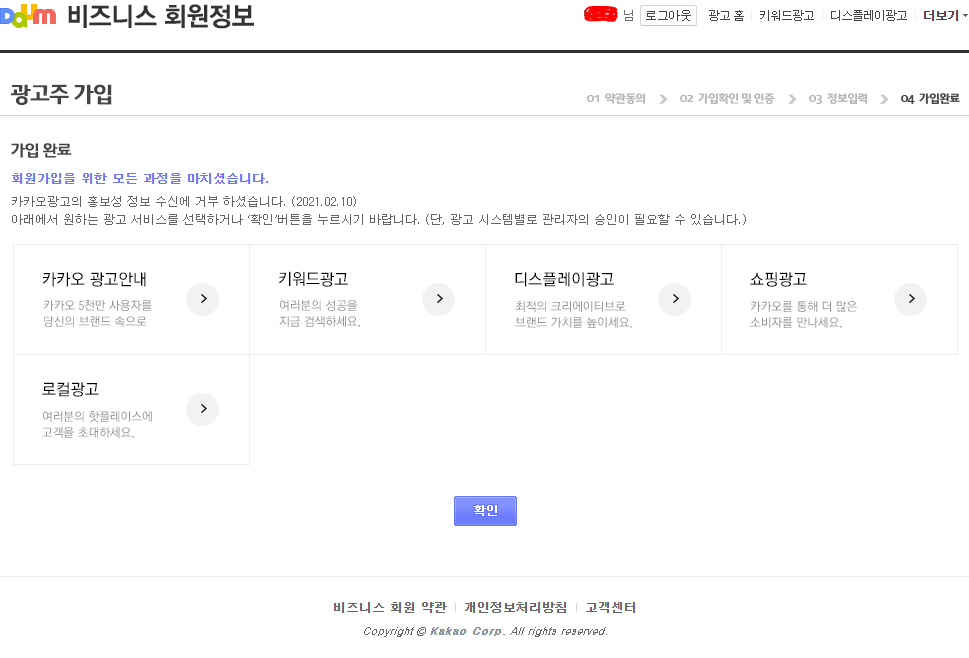Click step 01 약관동의 in progress bar

click(616, 98)
